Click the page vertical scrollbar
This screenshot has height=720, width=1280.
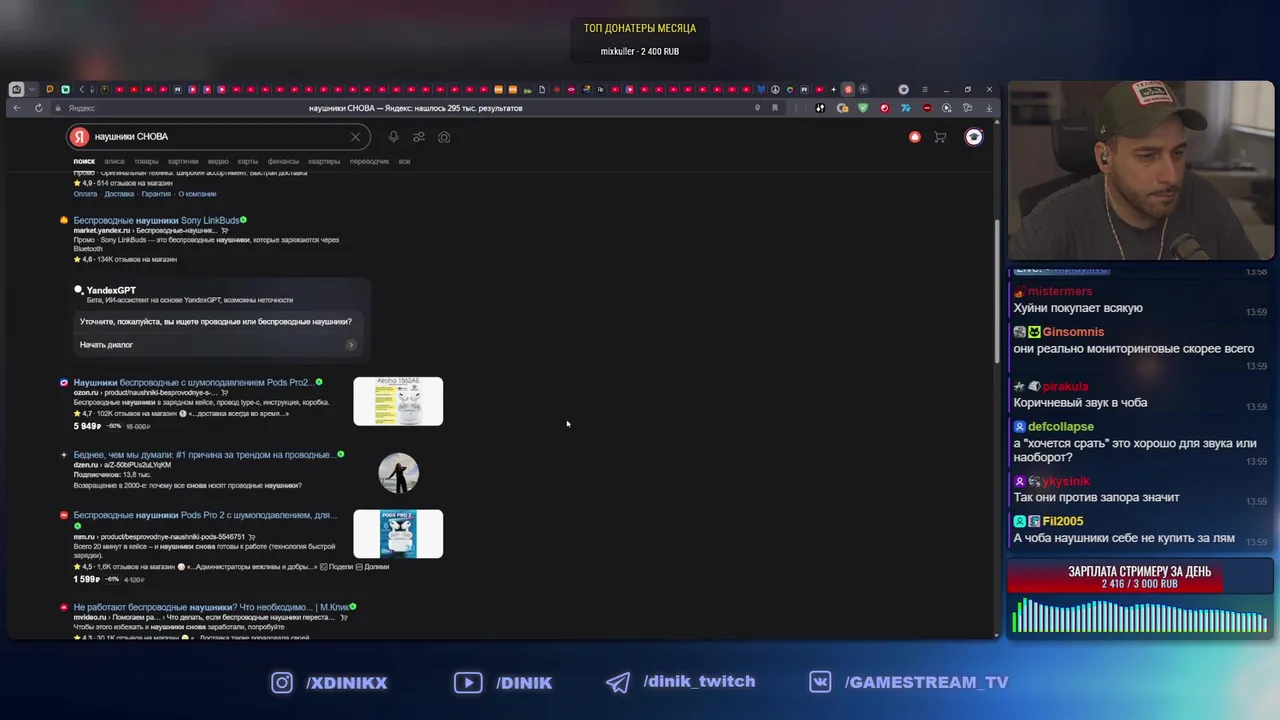(x=996, y=290)
